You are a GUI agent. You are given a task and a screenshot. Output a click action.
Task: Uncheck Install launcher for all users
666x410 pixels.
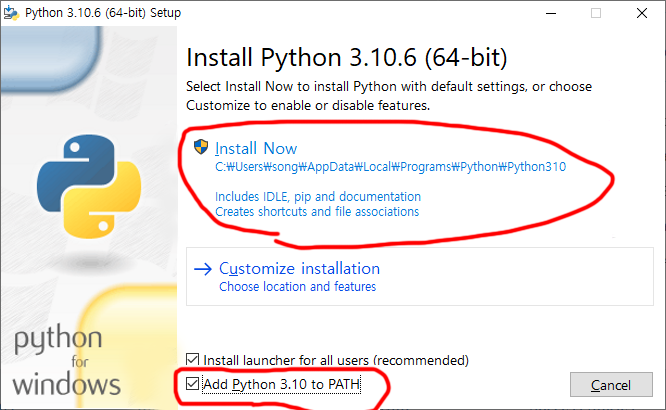tap(192, 359)
